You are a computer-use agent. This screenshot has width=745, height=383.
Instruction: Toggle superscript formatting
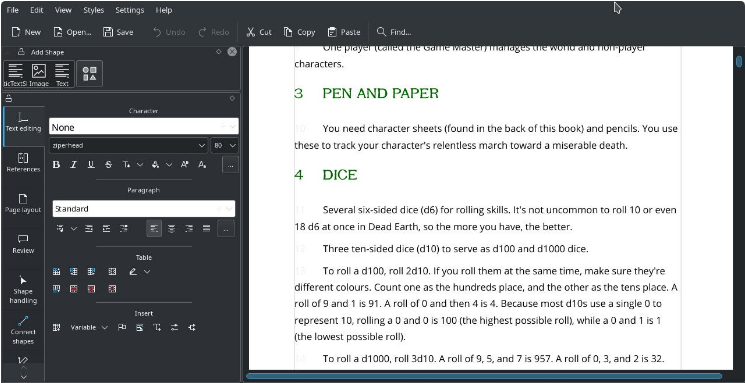click(x=184, y=164)
